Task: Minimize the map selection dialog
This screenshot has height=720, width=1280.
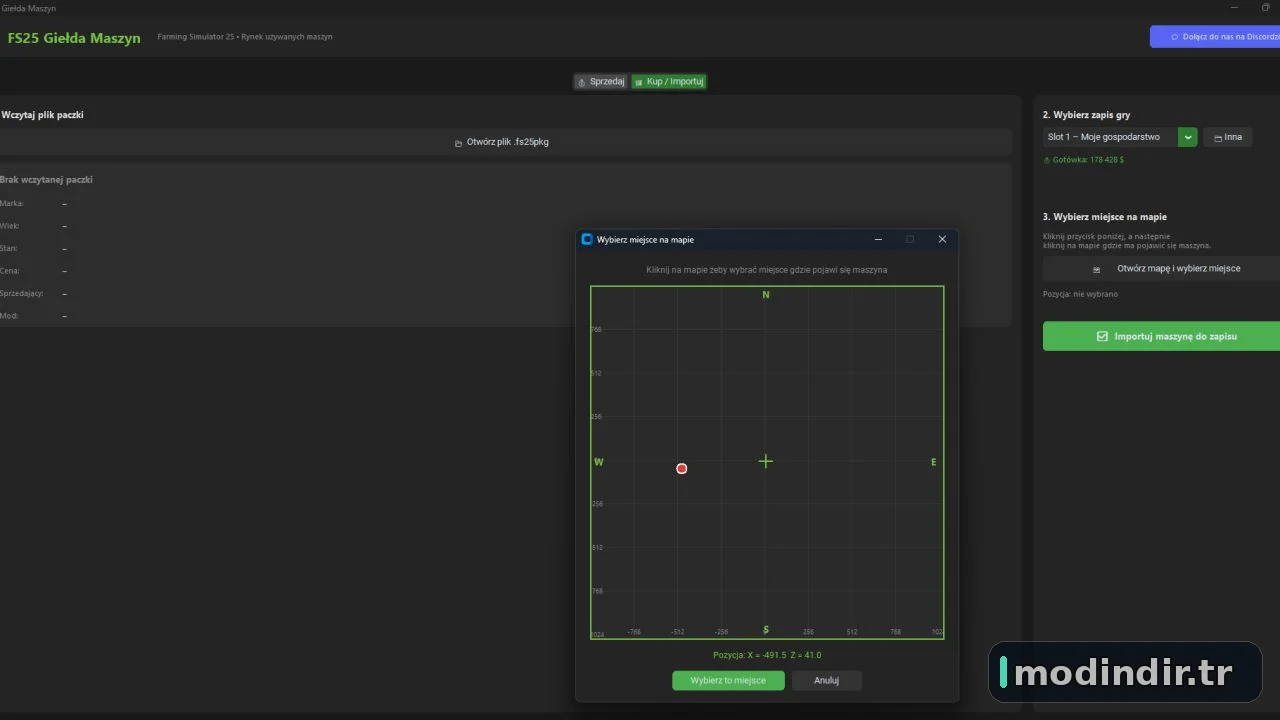Action: (878, 239)
